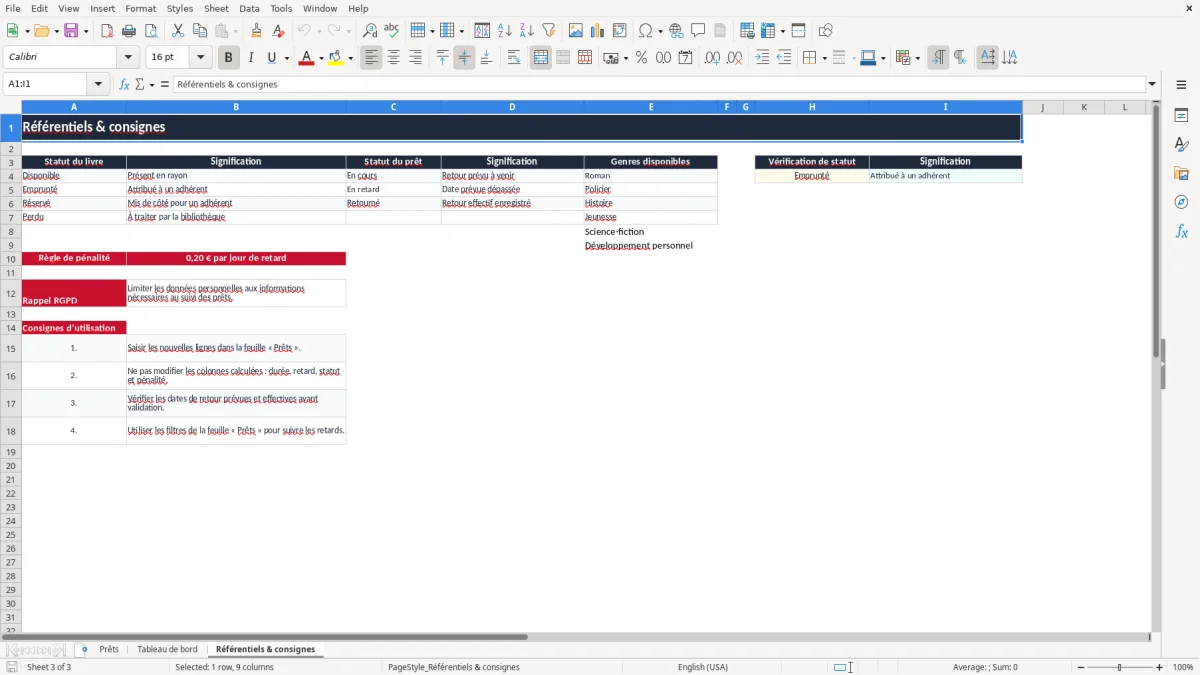The image size is (1200, 675).
Task: Open Underline style dropdown arrow
Action: (286, 58)
